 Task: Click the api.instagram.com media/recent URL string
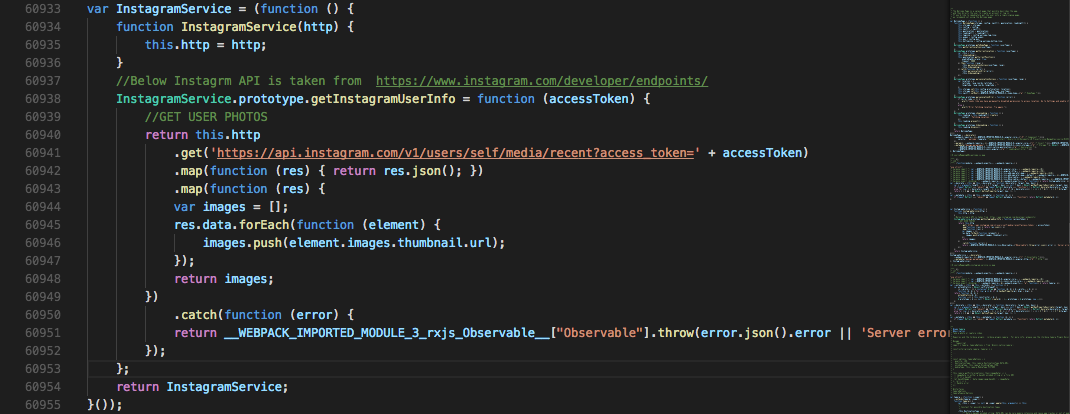pyautogui.click(x=454, y=153)
